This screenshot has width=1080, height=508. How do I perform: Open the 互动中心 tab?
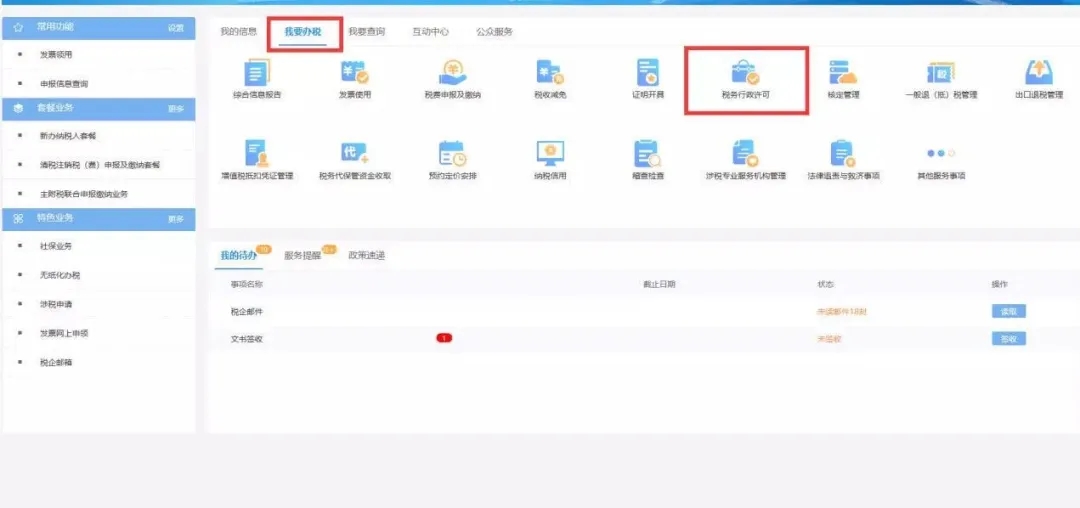[430, 32]
